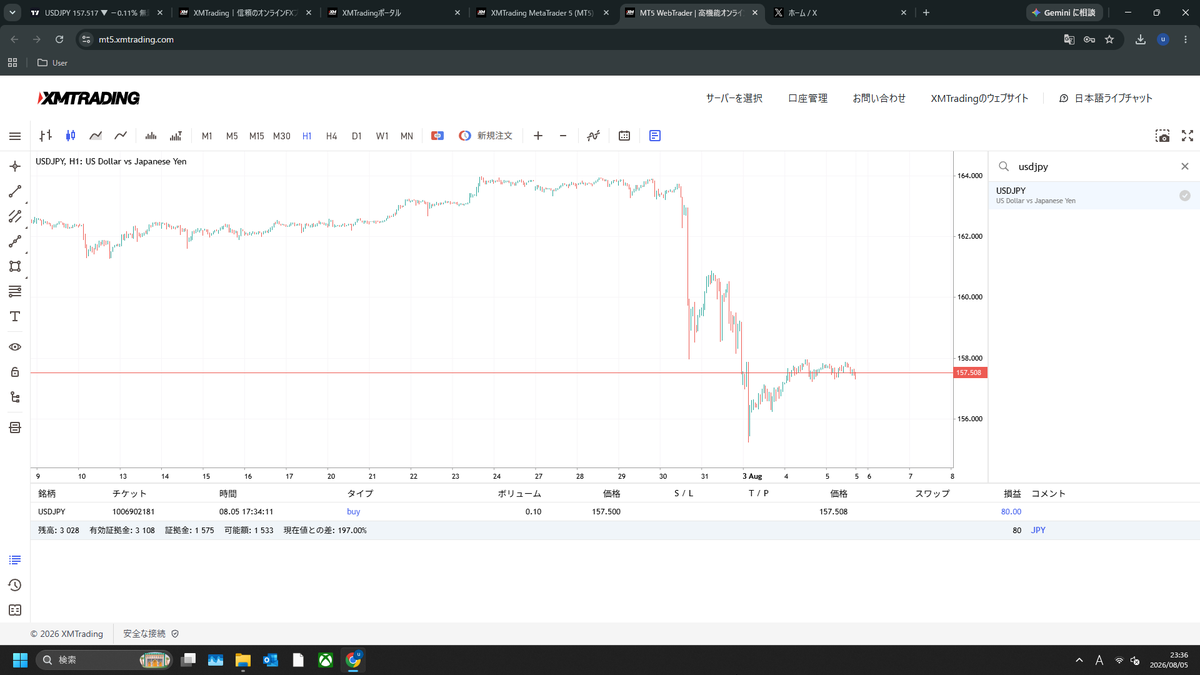Viewport: 1200px width, 675px height.
Task: Select M30 timeframe
Action: 282,136
